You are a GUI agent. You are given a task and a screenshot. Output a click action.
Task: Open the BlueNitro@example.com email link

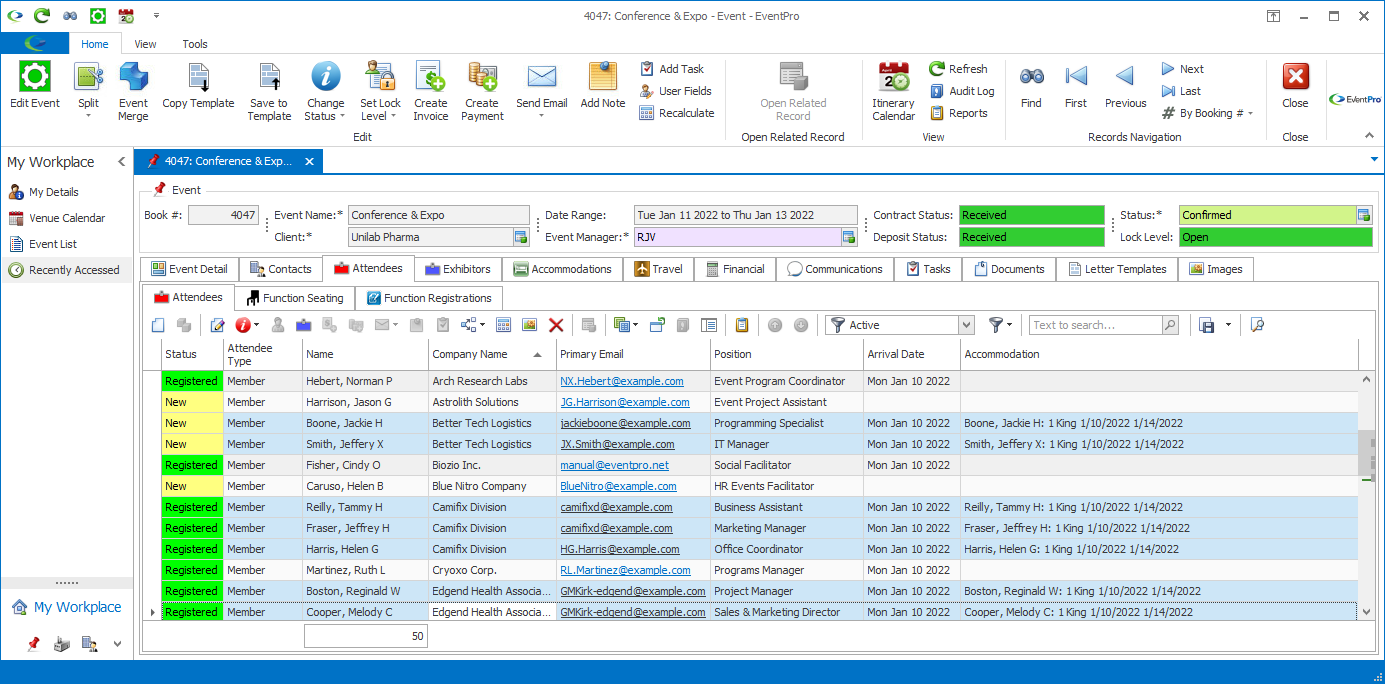pyautogui.click(x=618, y=486)
